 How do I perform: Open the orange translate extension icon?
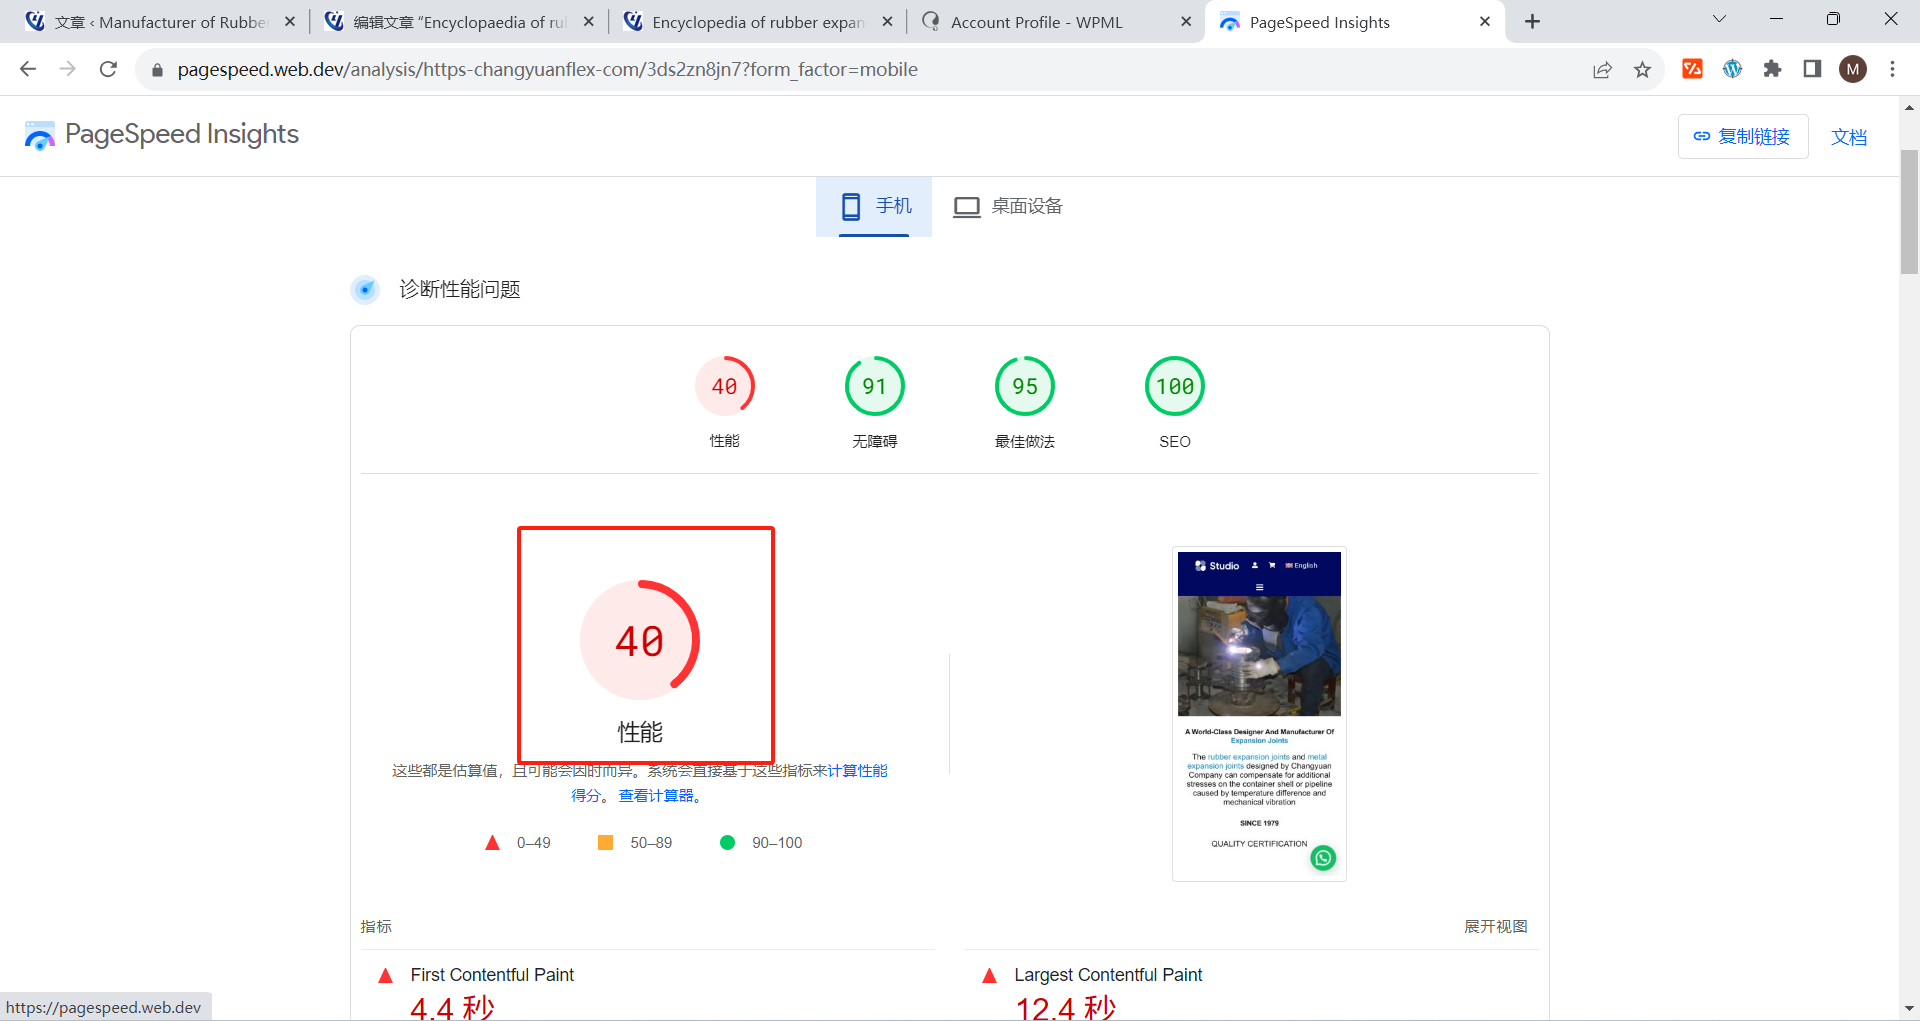tap(1692, 69)
